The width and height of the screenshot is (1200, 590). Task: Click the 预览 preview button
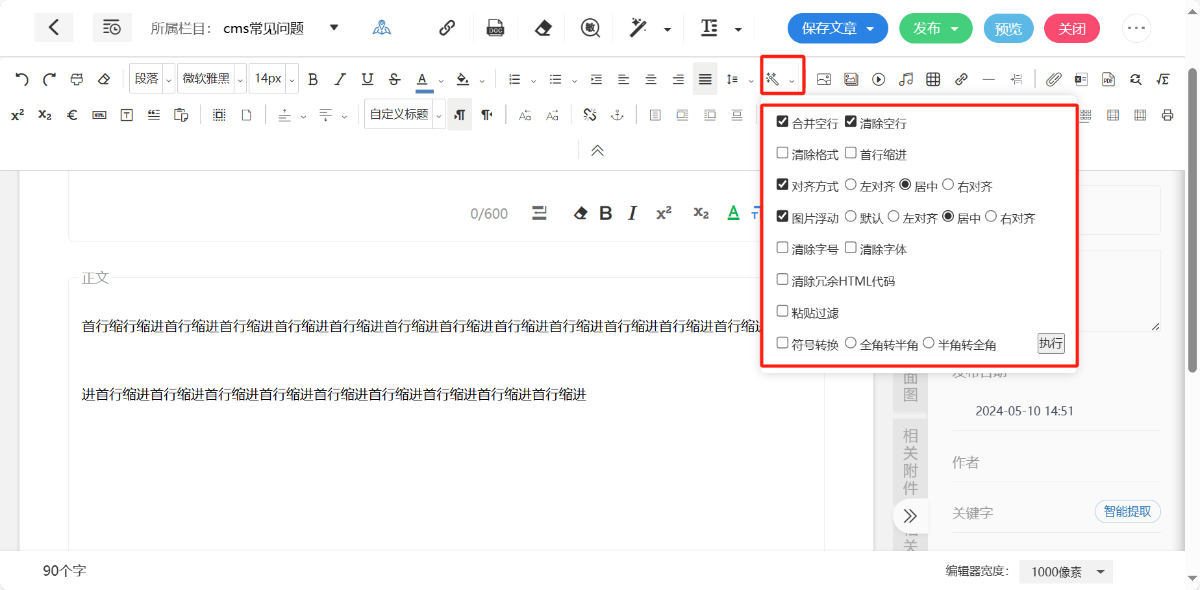pos(1008,28)
